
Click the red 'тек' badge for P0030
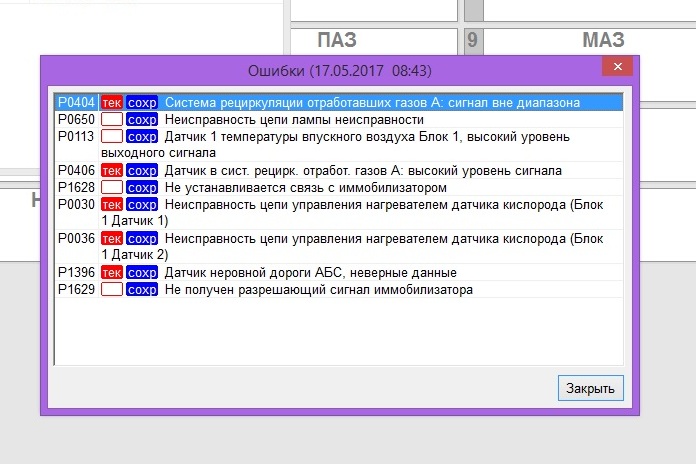click(112, 204)
